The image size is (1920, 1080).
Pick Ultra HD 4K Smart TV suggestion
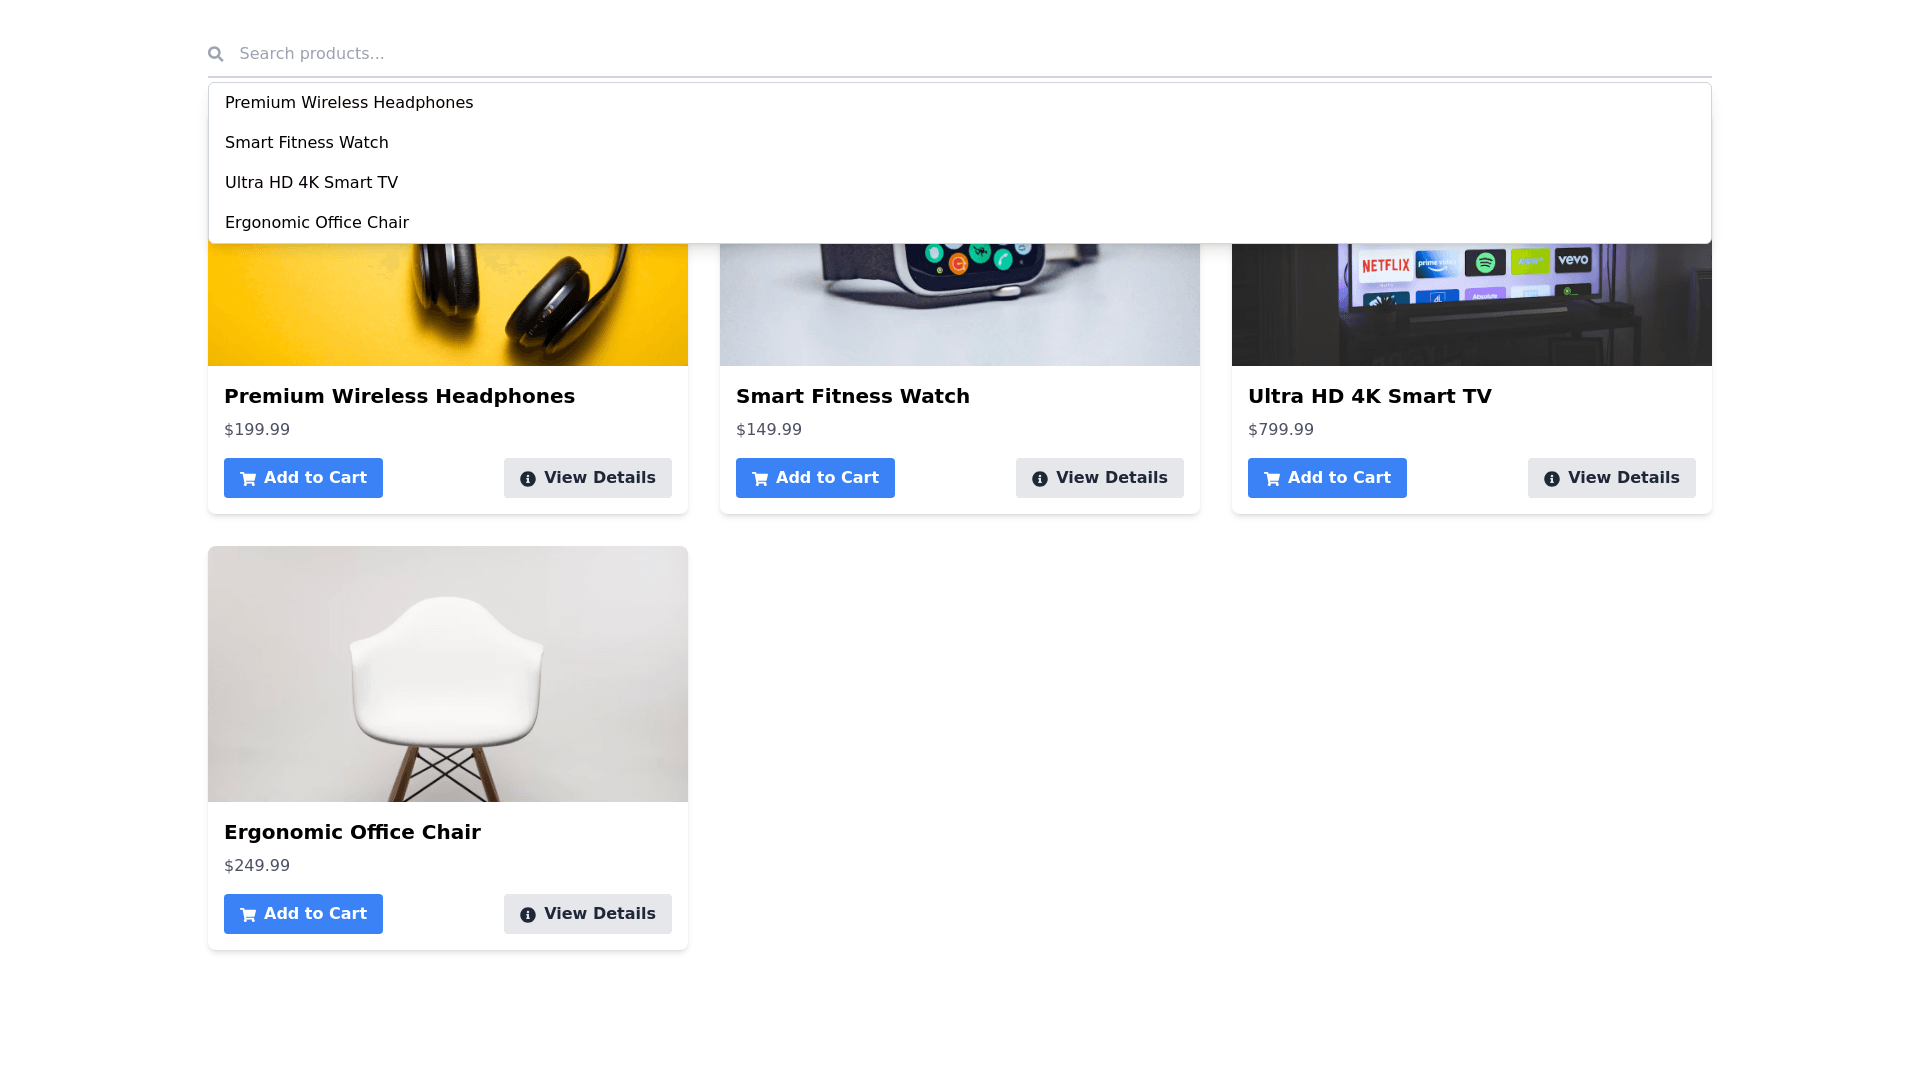pyautogui.click(x=312, y=183)
